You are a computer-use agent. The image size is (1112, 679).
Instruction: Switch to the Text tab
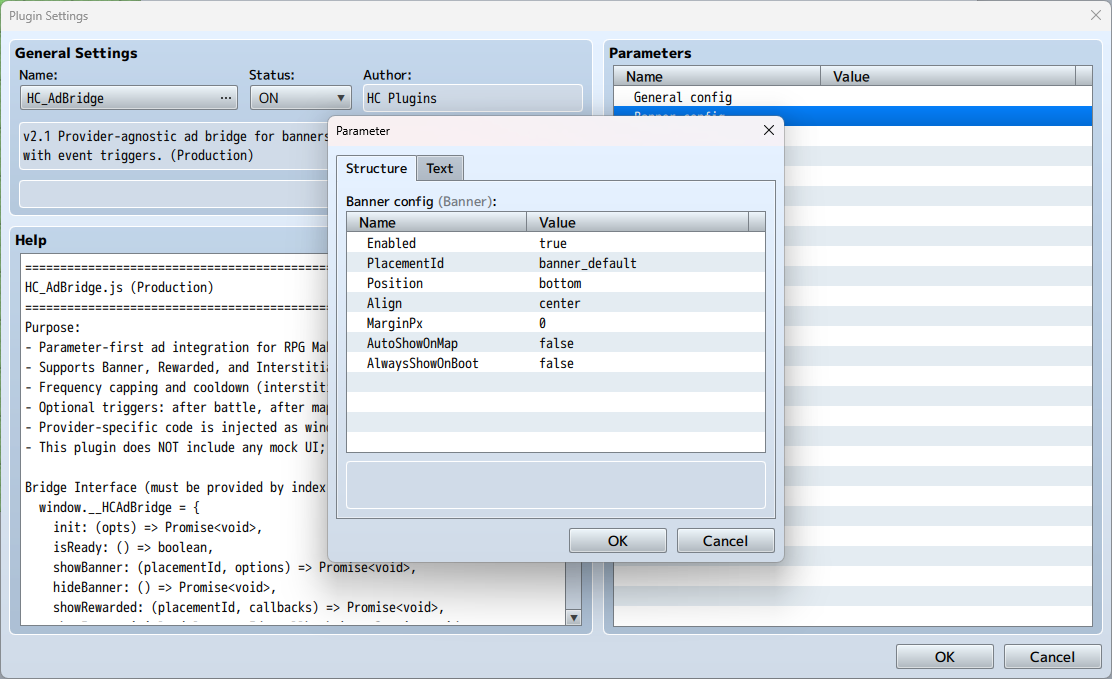440,168
